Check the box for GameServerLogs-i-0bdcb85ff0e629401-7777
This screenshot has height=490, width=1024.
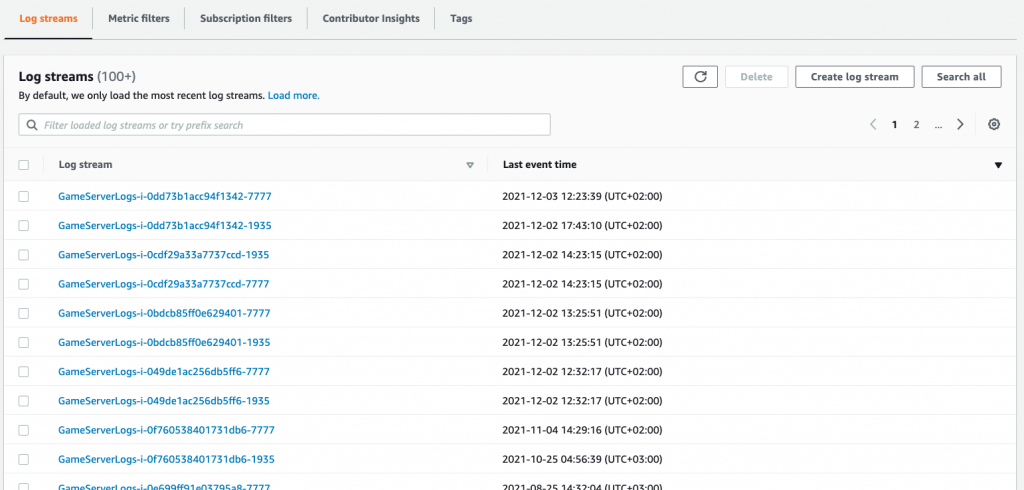(24, 313)
